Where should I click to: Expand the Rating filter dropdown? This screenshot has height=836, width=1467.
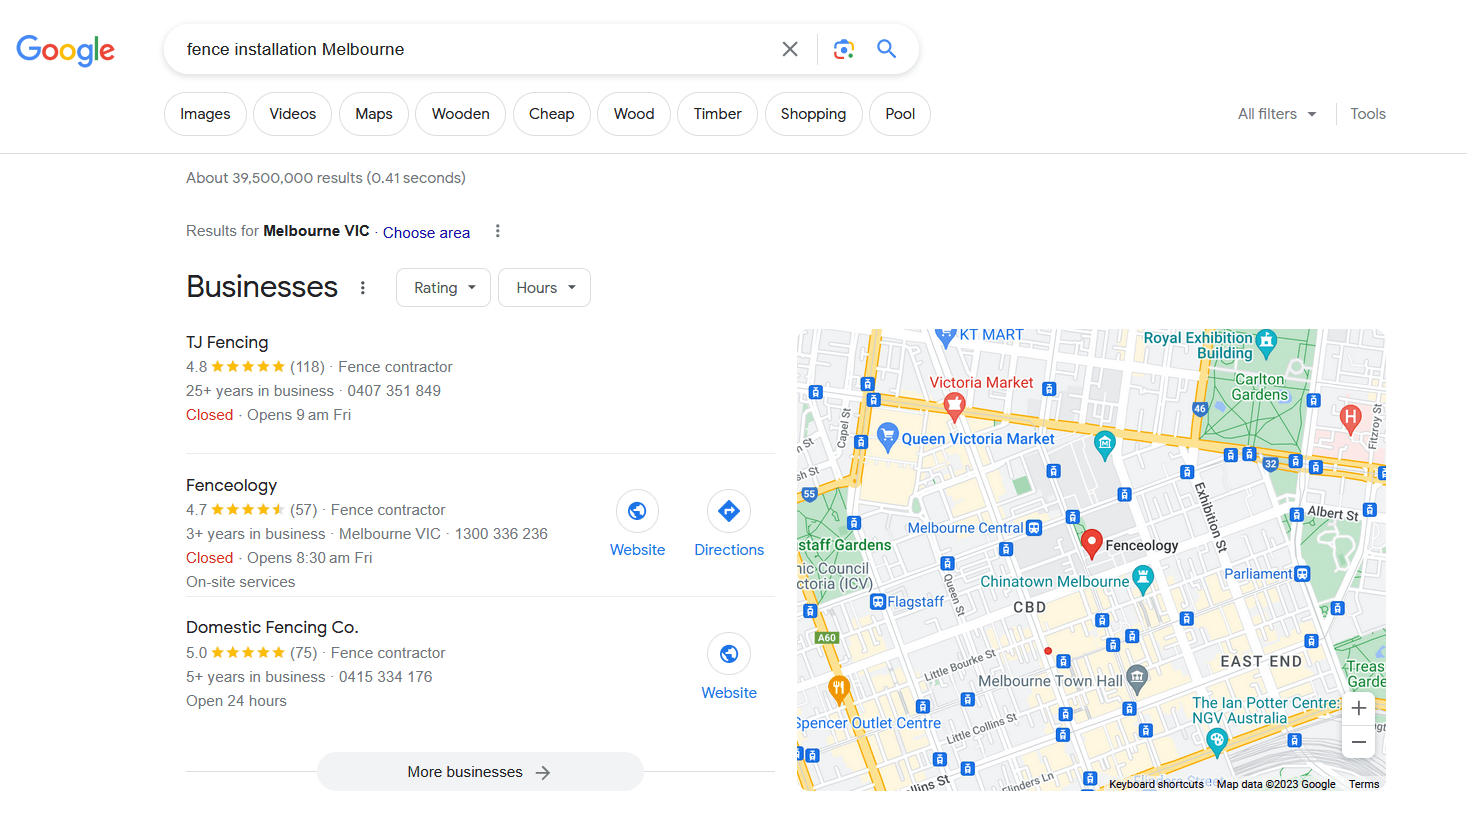point(443,288)
